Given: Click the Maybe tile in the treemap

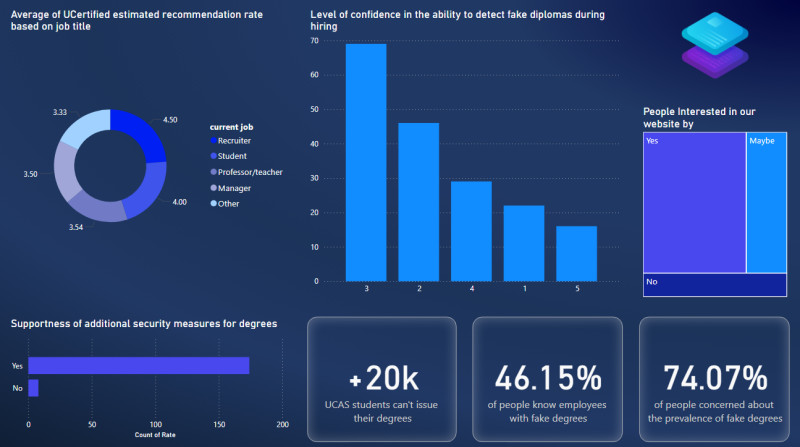Looking at the screenshot, I should (x=766, y=205).
